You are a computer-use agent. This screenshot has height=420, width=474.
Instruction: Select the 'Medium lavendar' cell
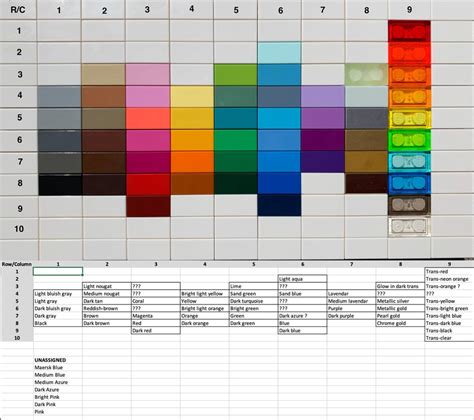coord(351,301)
